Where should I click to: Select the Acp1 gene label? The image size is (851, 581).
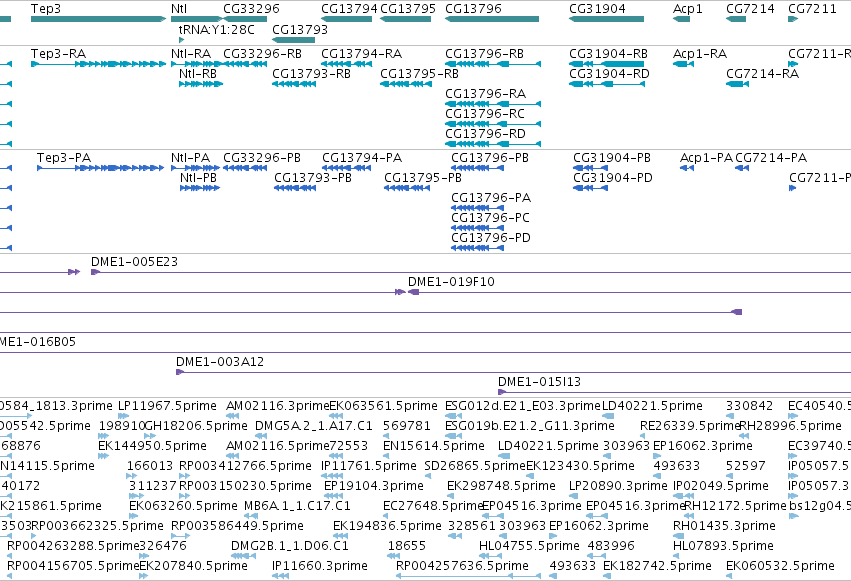tap(688, 9)
